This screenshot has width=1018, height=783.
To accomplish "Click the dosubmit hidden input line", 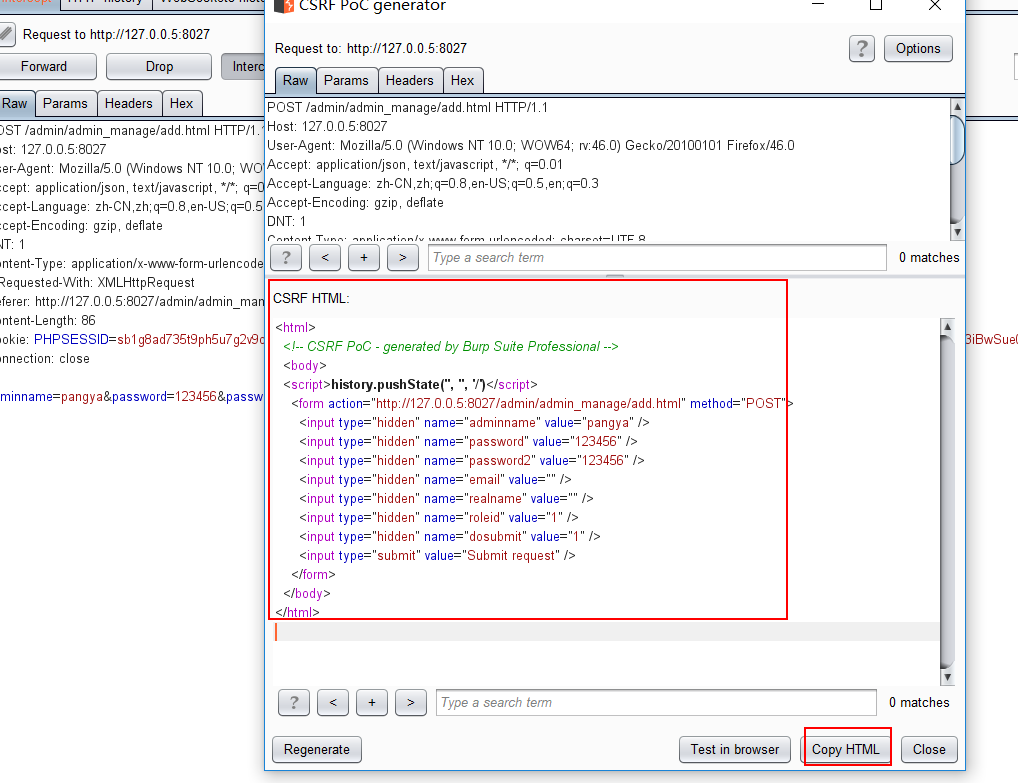I will (450, 536).
